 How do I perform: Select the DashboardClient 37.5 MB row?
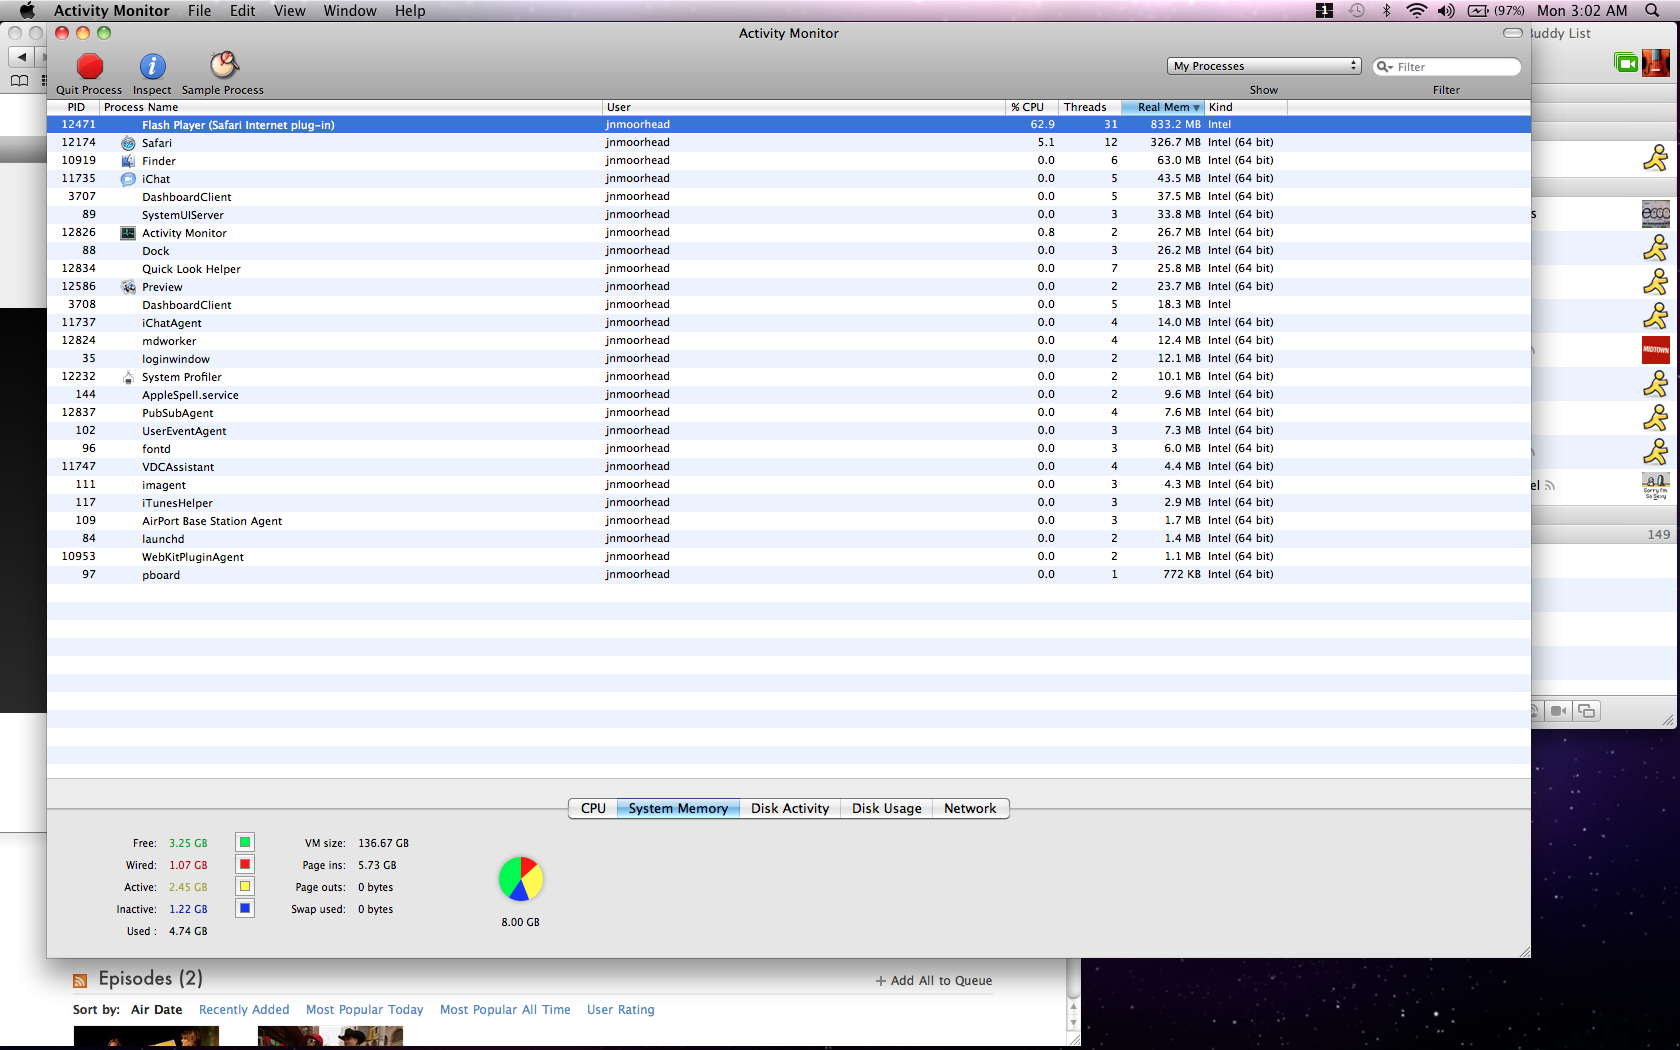point(788,197)
